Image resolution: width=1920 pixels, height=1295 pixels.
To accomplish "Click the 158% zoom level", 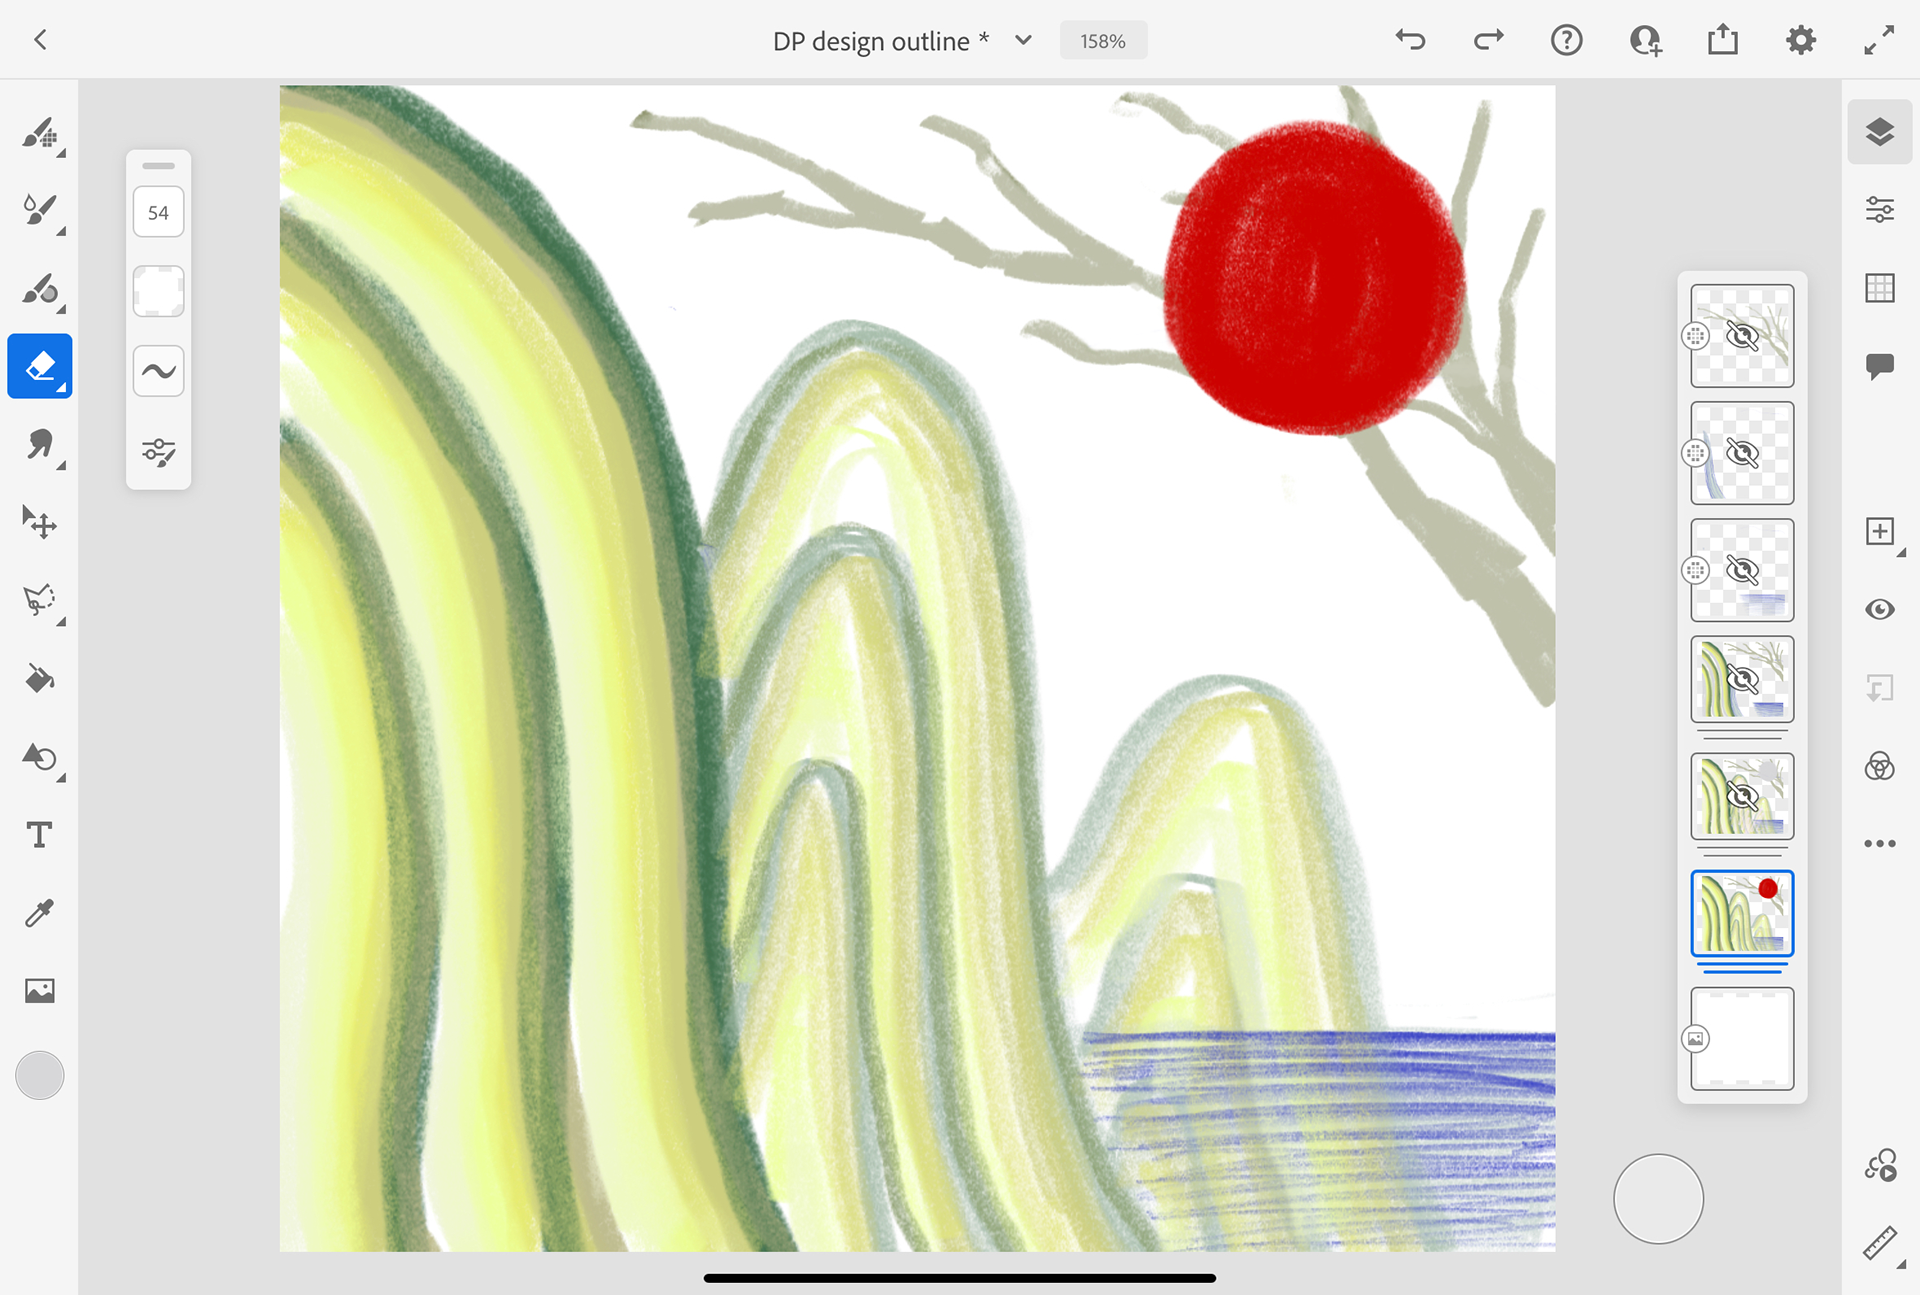I will coord(1103,41).
